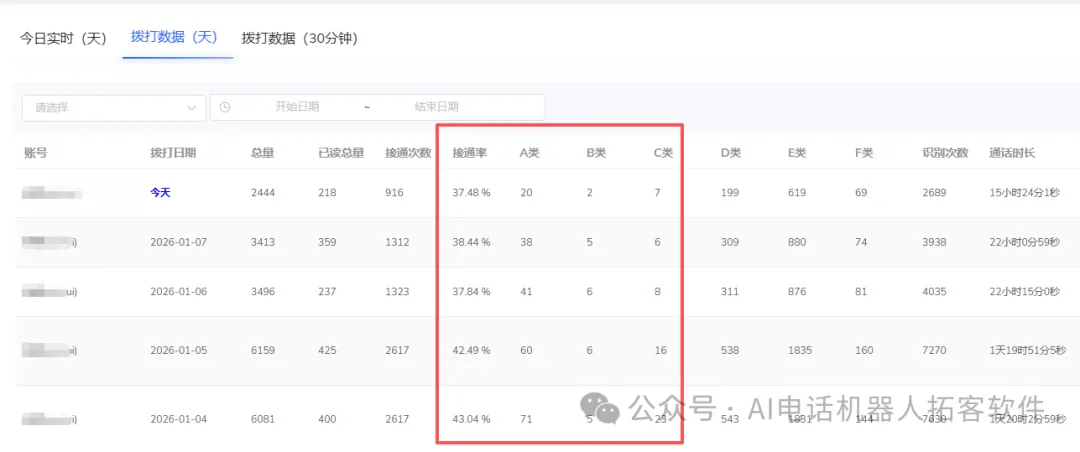The width and height of the screenshot is (1080, 452).
Task: Click recognition count 3938
Action: pyautogui.click(x=934, y=243)
